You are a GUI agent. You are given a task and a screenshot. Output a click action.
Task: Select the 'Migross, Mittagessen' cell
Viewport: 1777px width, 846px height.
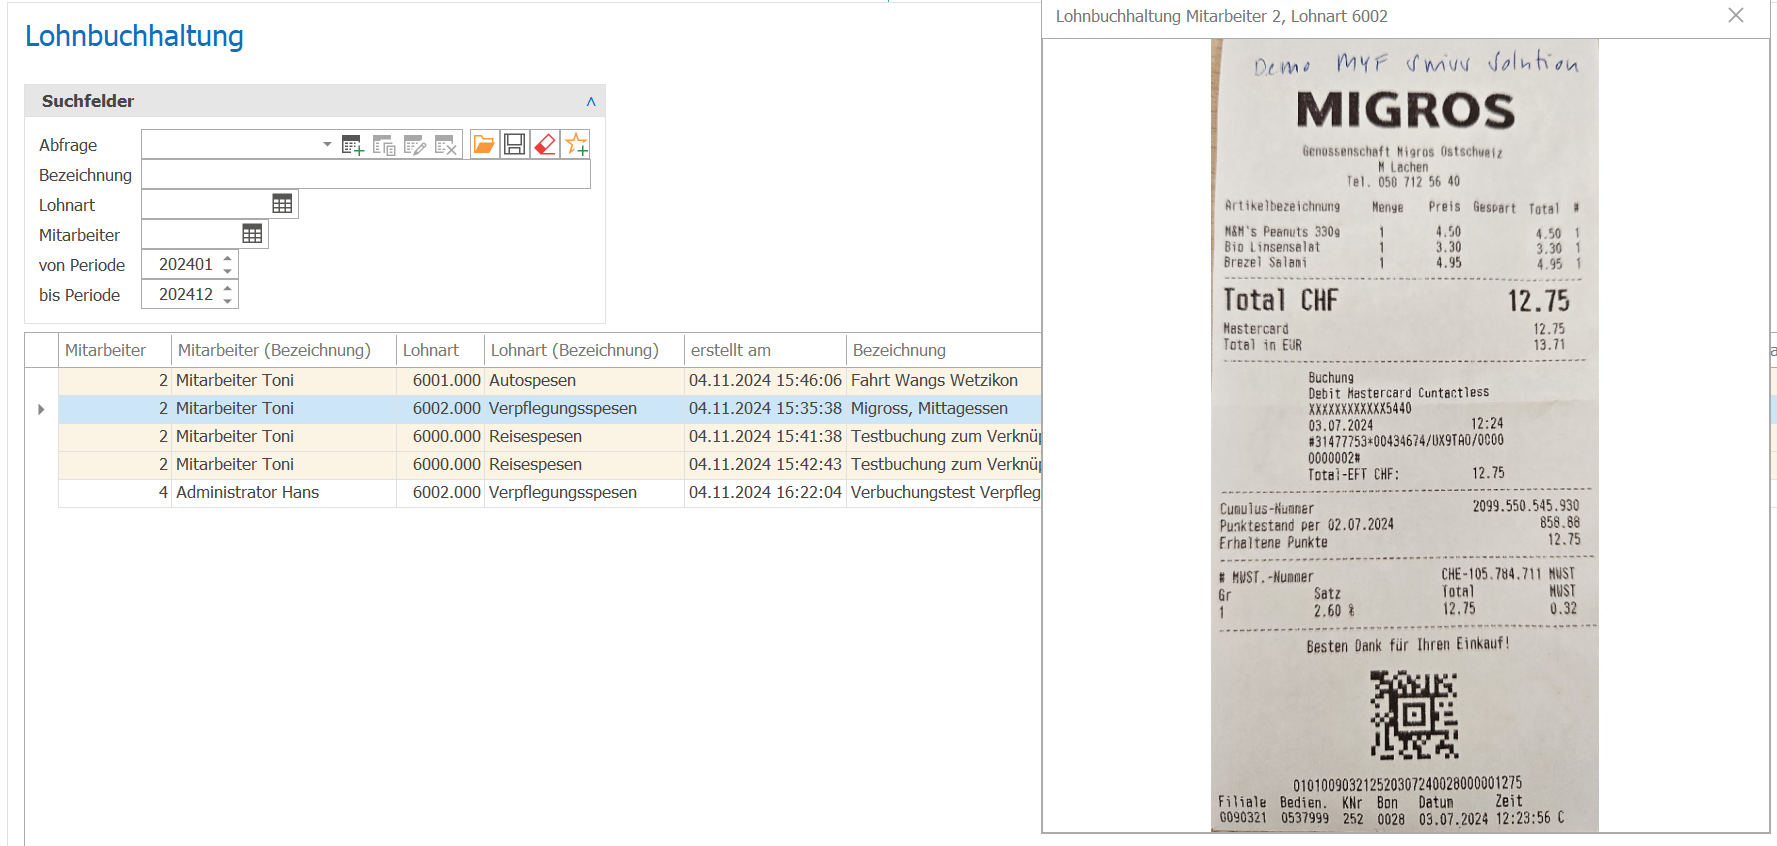pos(944,408)
